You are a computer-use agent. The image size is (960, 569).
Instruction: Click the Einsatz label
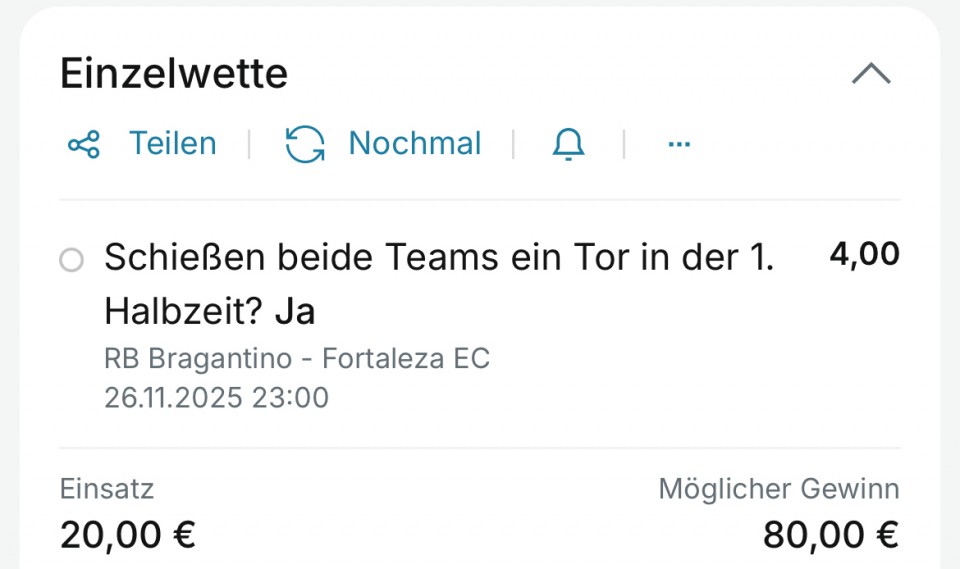point(107,489)
